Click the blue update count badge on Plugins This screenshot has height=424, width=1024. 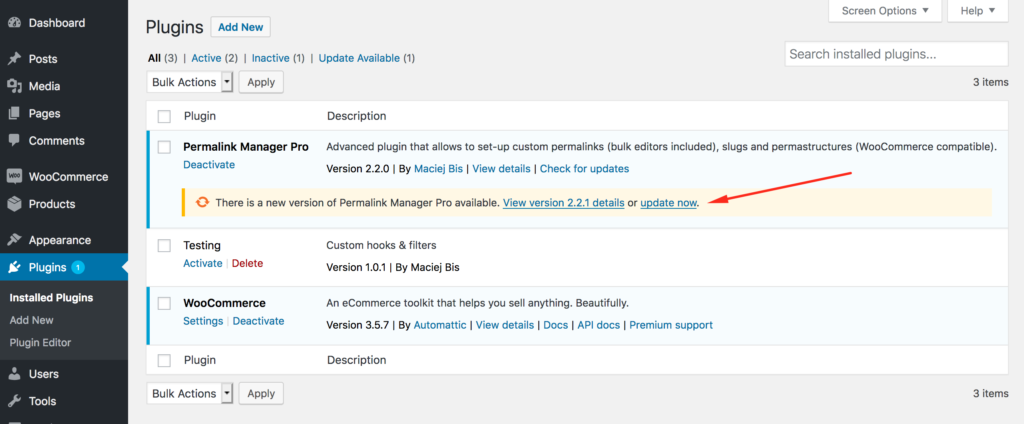[x=78, y=267]
